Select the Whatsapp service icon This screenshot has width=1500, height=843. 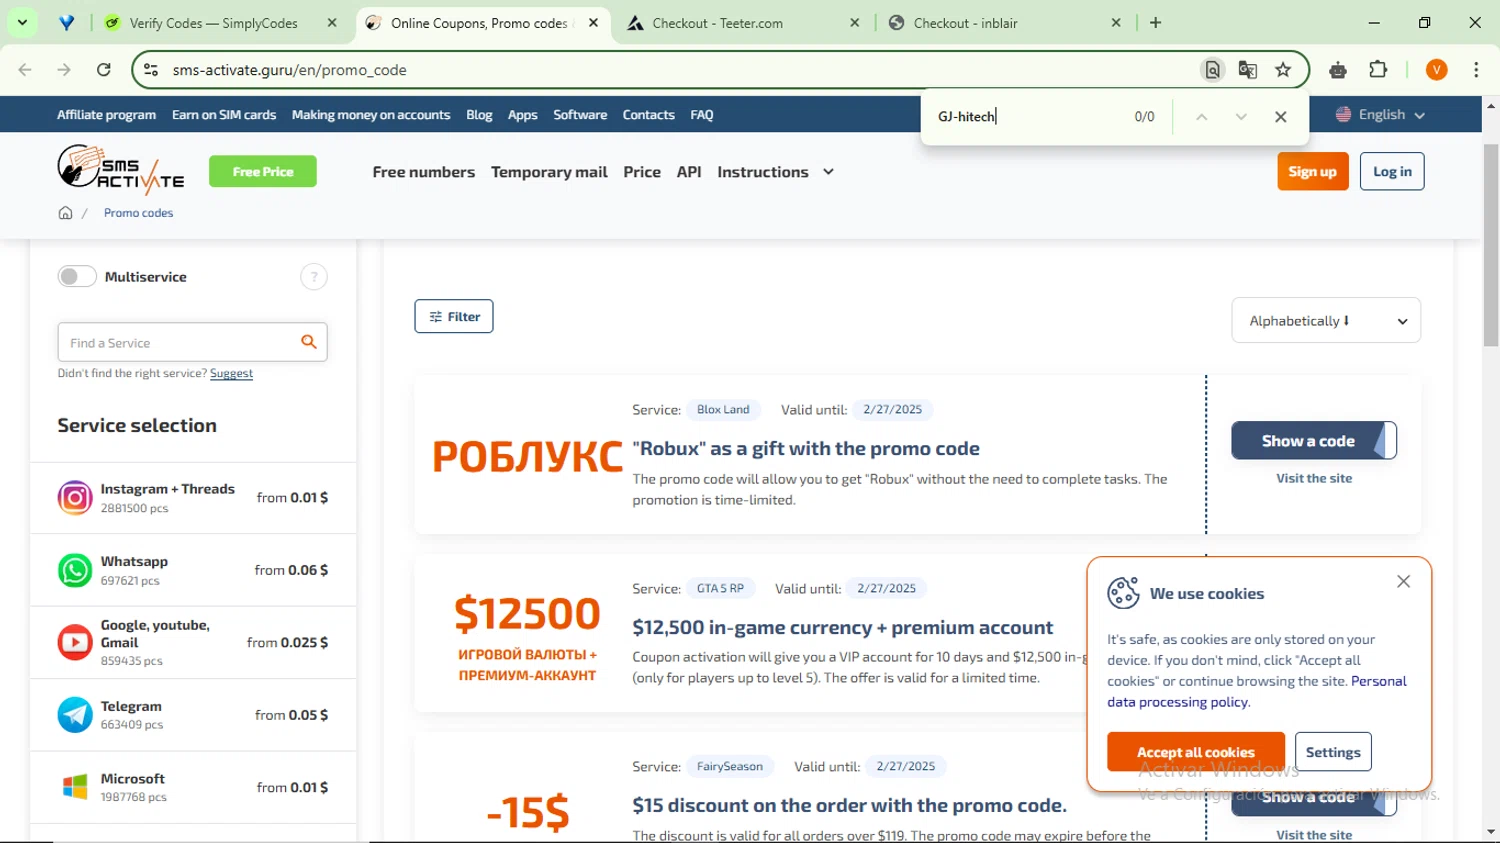[x=75, y=570]
